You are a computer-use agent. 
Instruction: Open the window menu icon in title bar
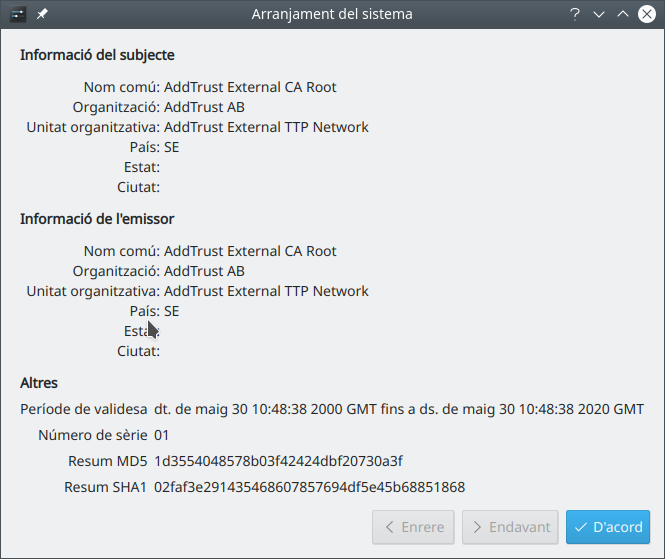point(18,15)
